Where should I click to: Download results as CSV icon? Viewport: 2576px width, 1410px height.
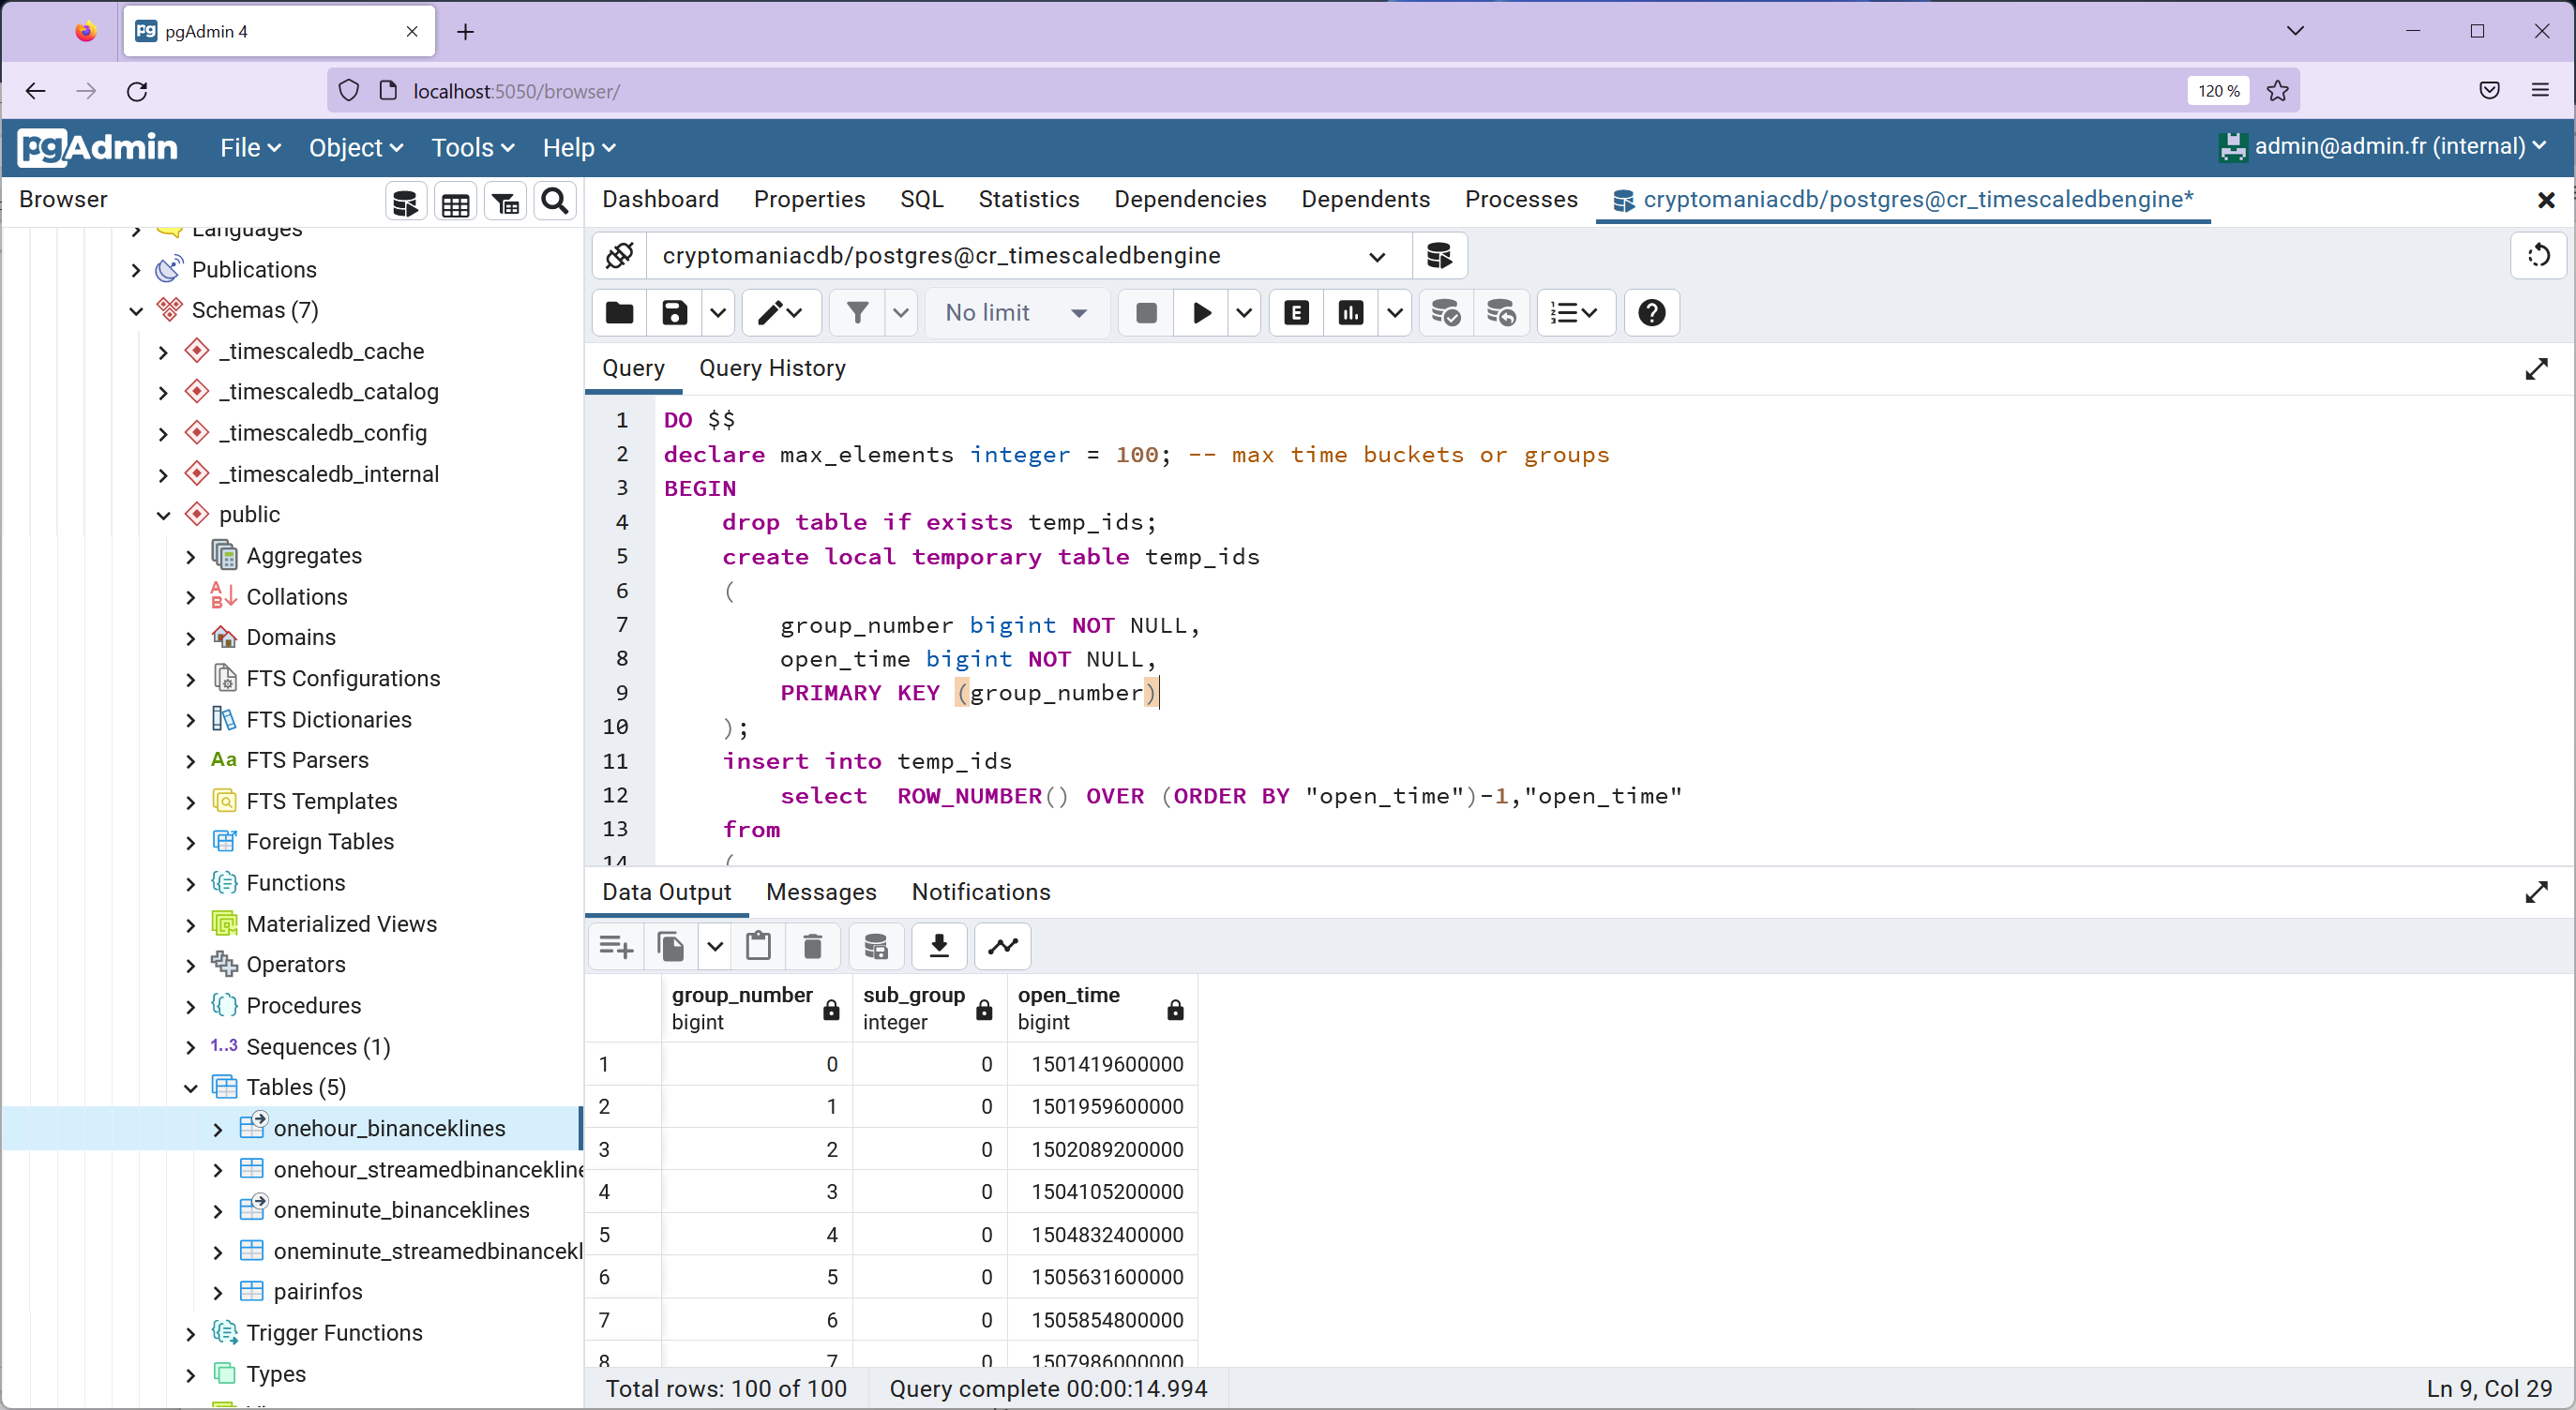pos(939,946)
